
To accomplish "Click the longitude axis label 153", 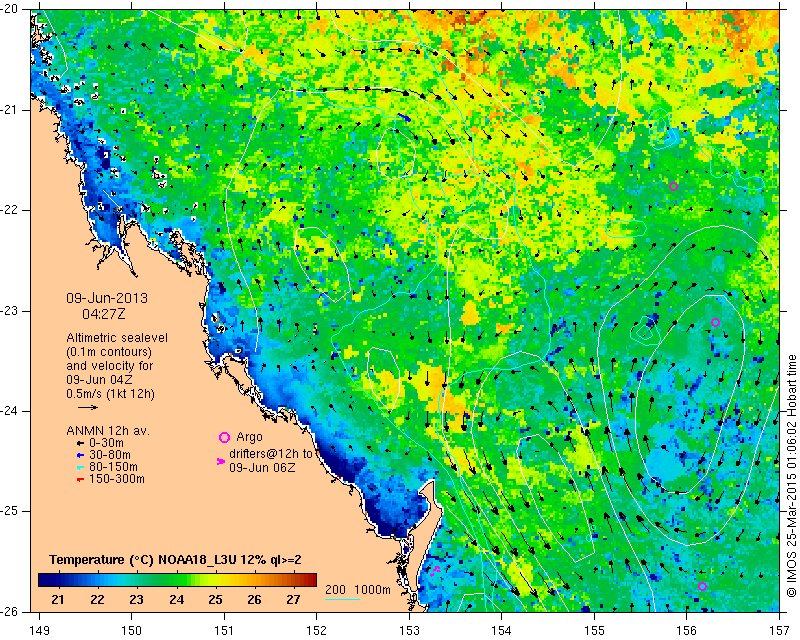I will pyautogui.click(x=409, y=631).
